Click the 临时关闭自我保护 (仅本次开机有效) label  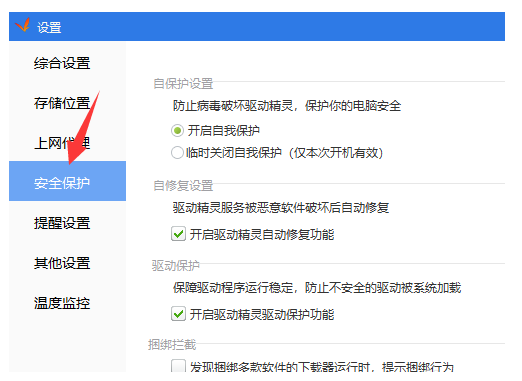click(x=284, y=153)
